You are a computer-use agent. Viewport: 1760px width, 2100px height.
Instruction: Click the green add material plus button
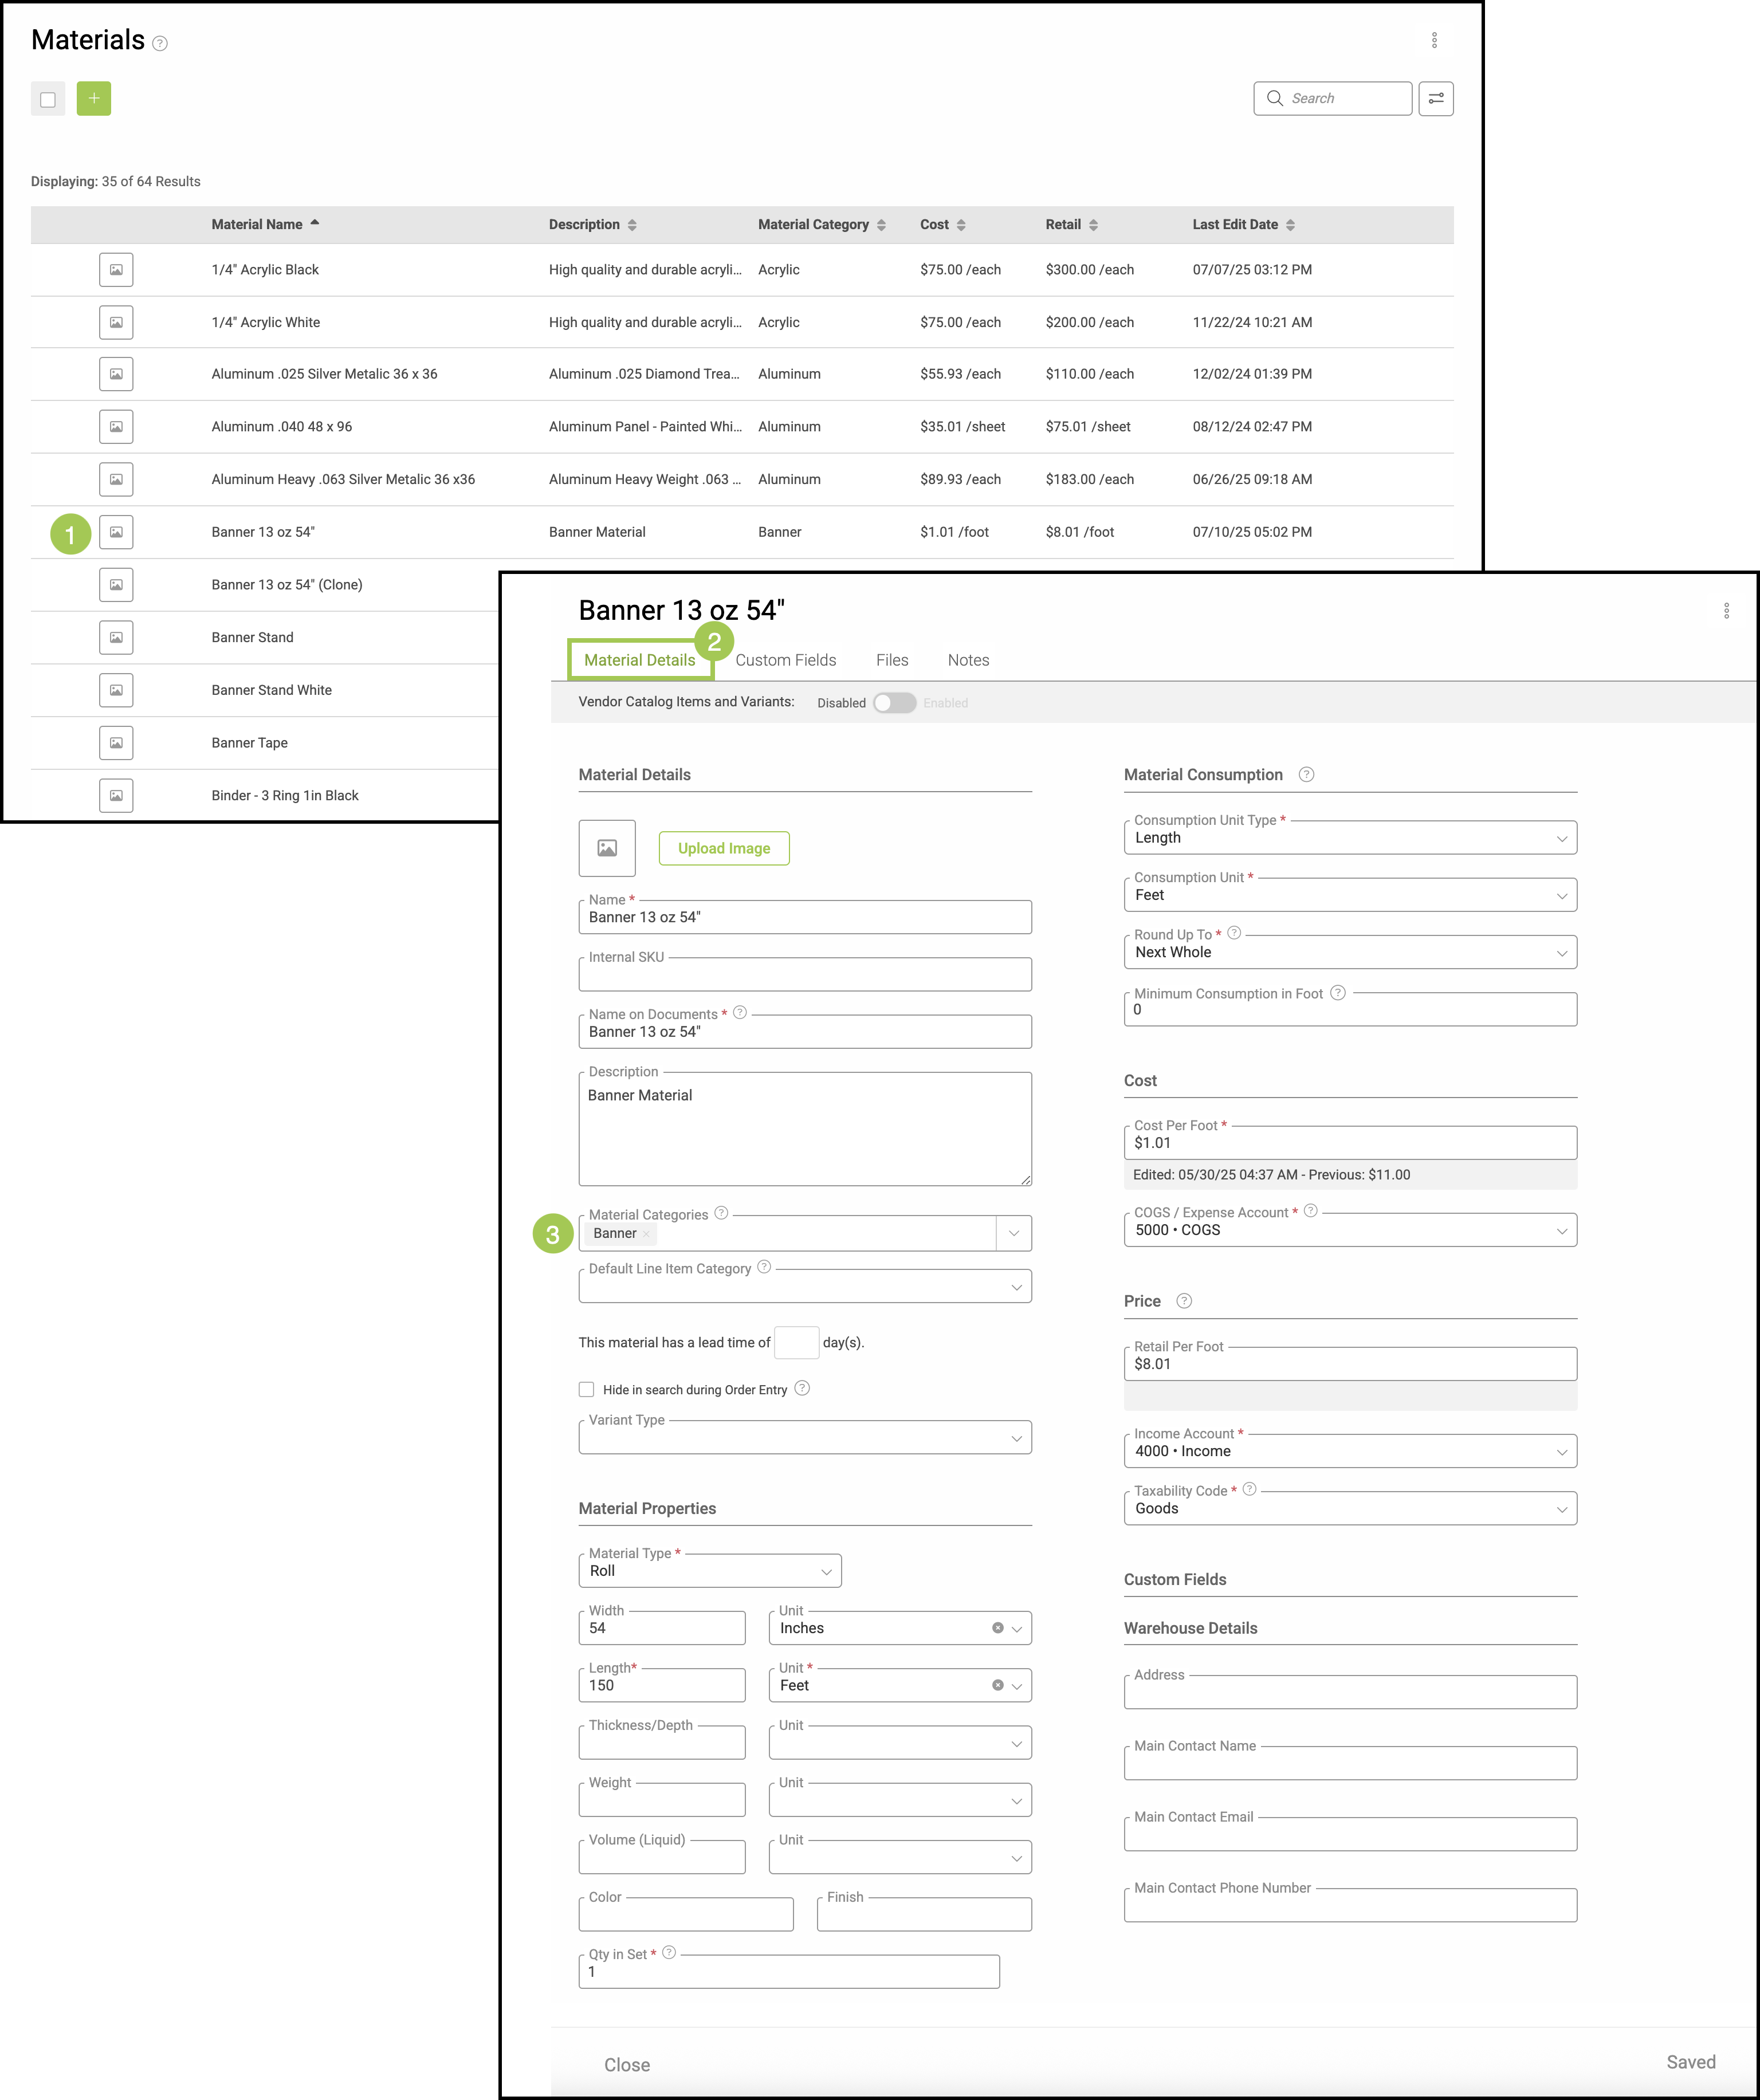(x=93, y=98)
